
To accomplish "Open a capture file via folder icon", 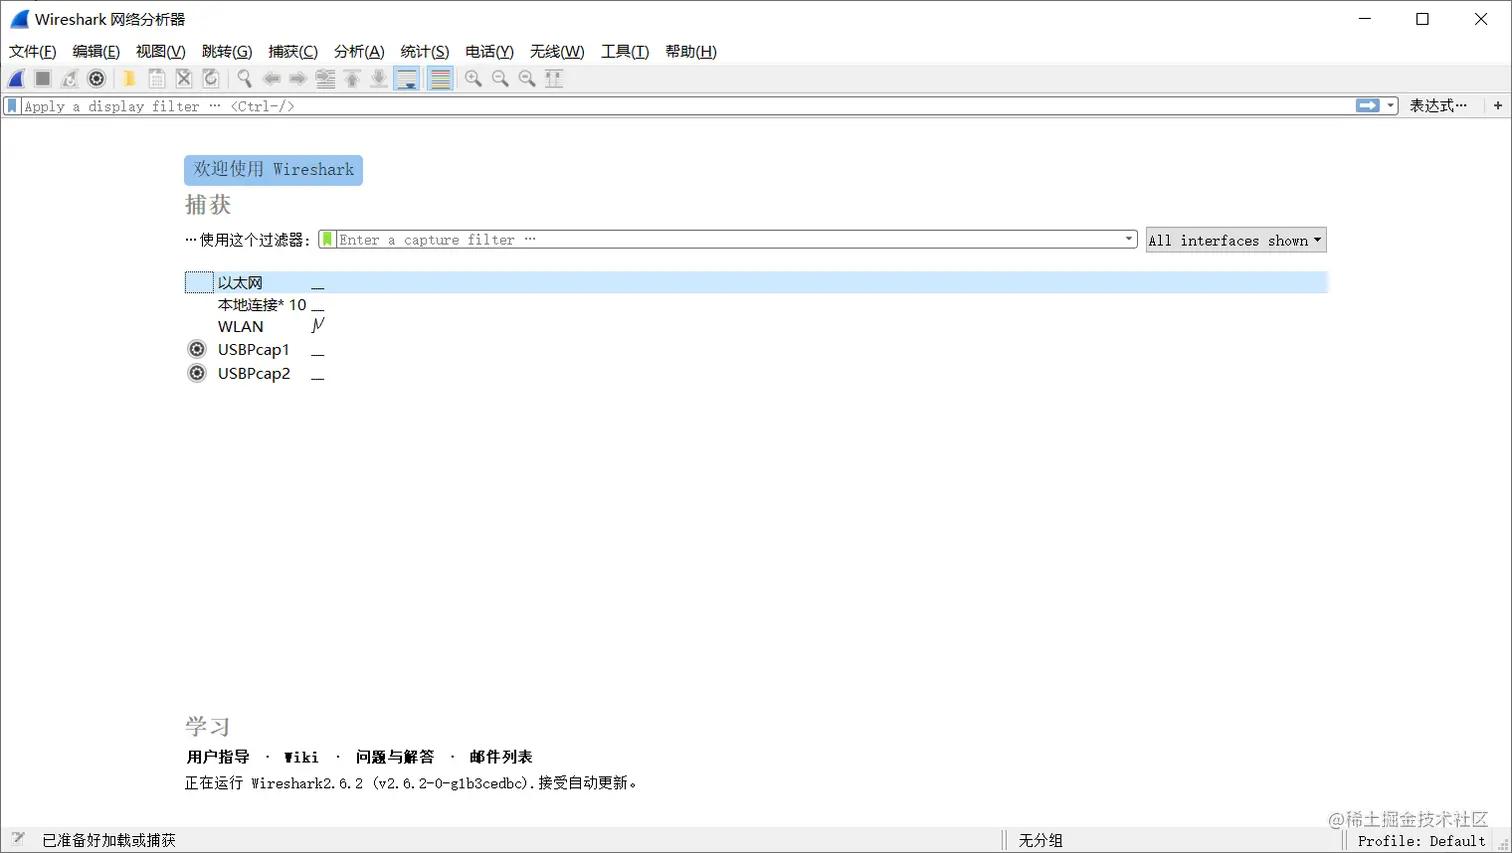I will click(x=129, y=79).
